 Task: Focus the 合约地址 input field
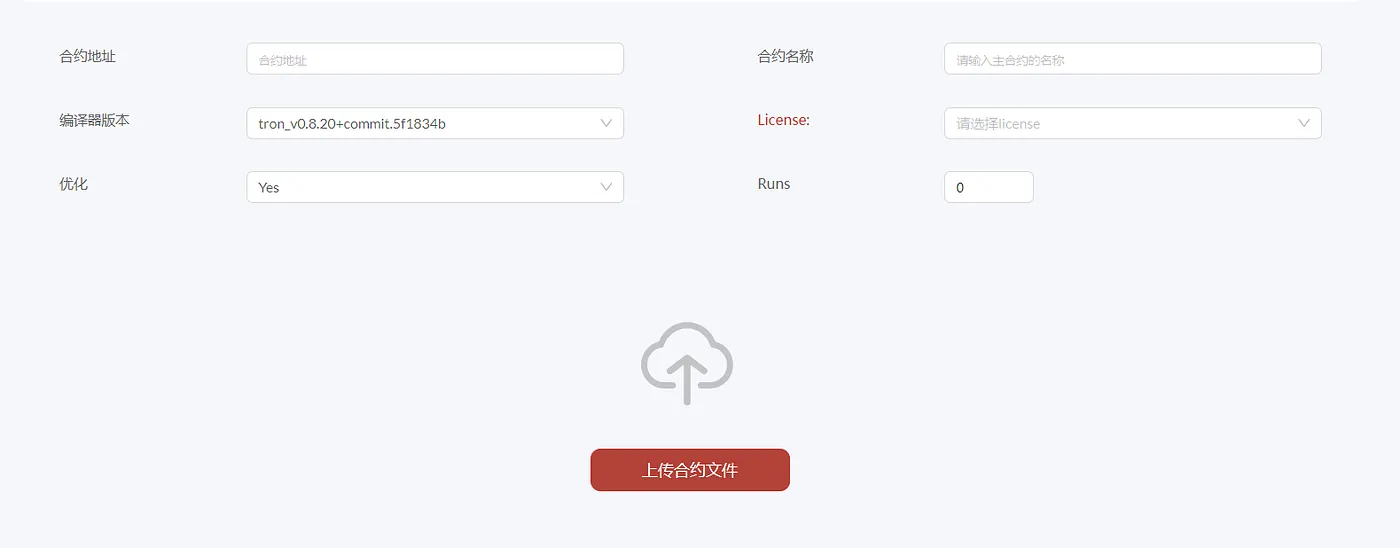coord(435,59)
